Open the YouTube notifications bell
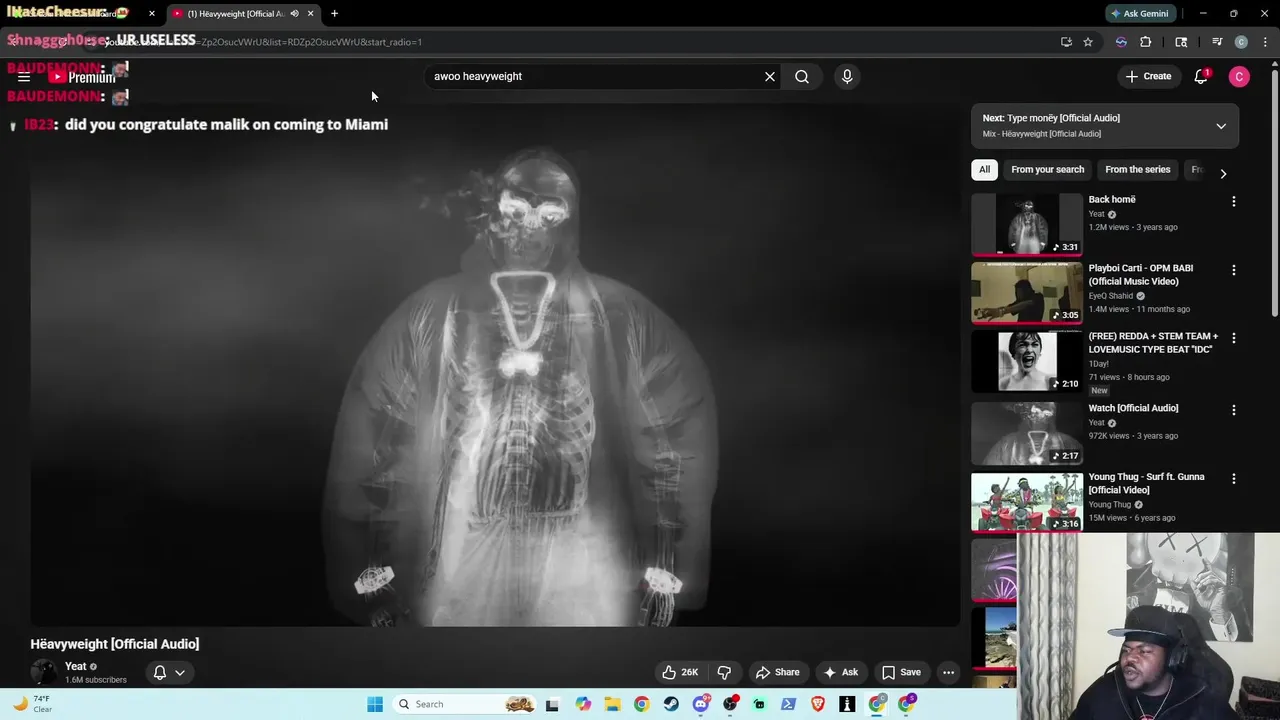The image size is (1280, 720). pos(1201,77)
